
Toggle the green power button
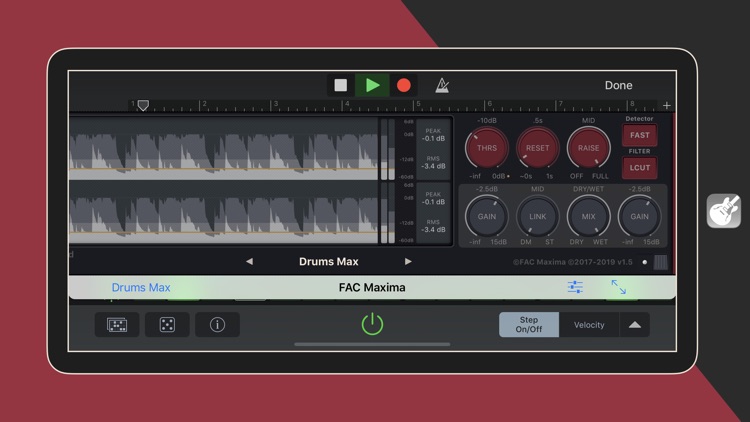point(372,324)
